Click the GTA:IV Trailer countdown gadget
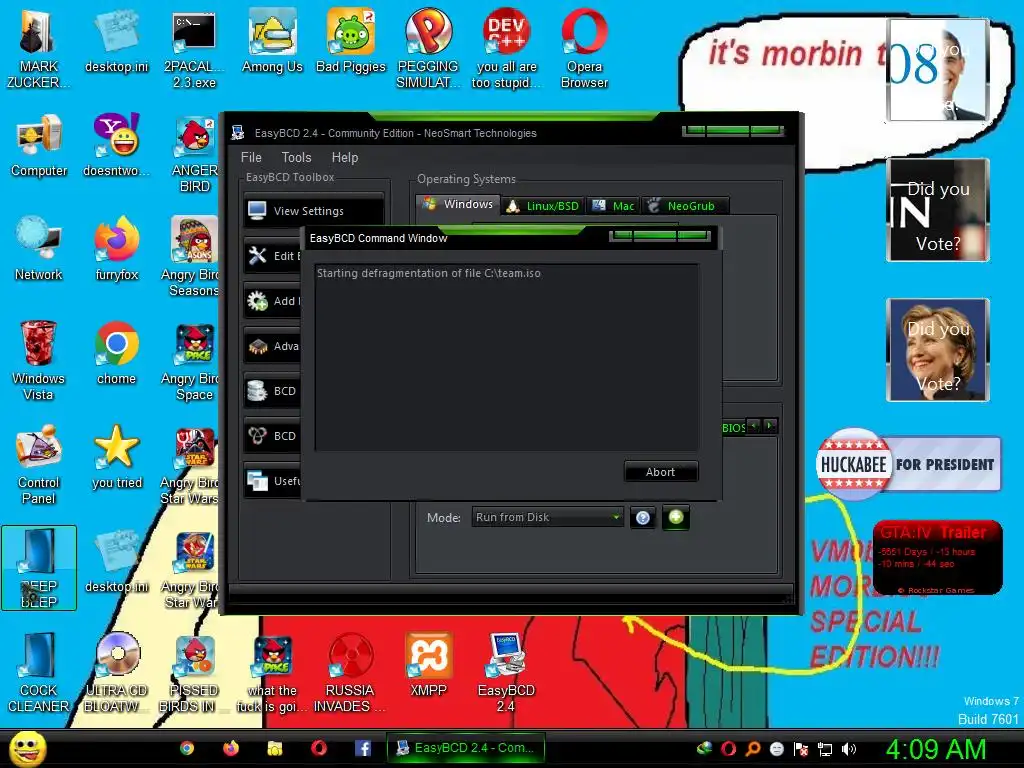The width and height of the screenshot is (1024, 768). point(937,557)
